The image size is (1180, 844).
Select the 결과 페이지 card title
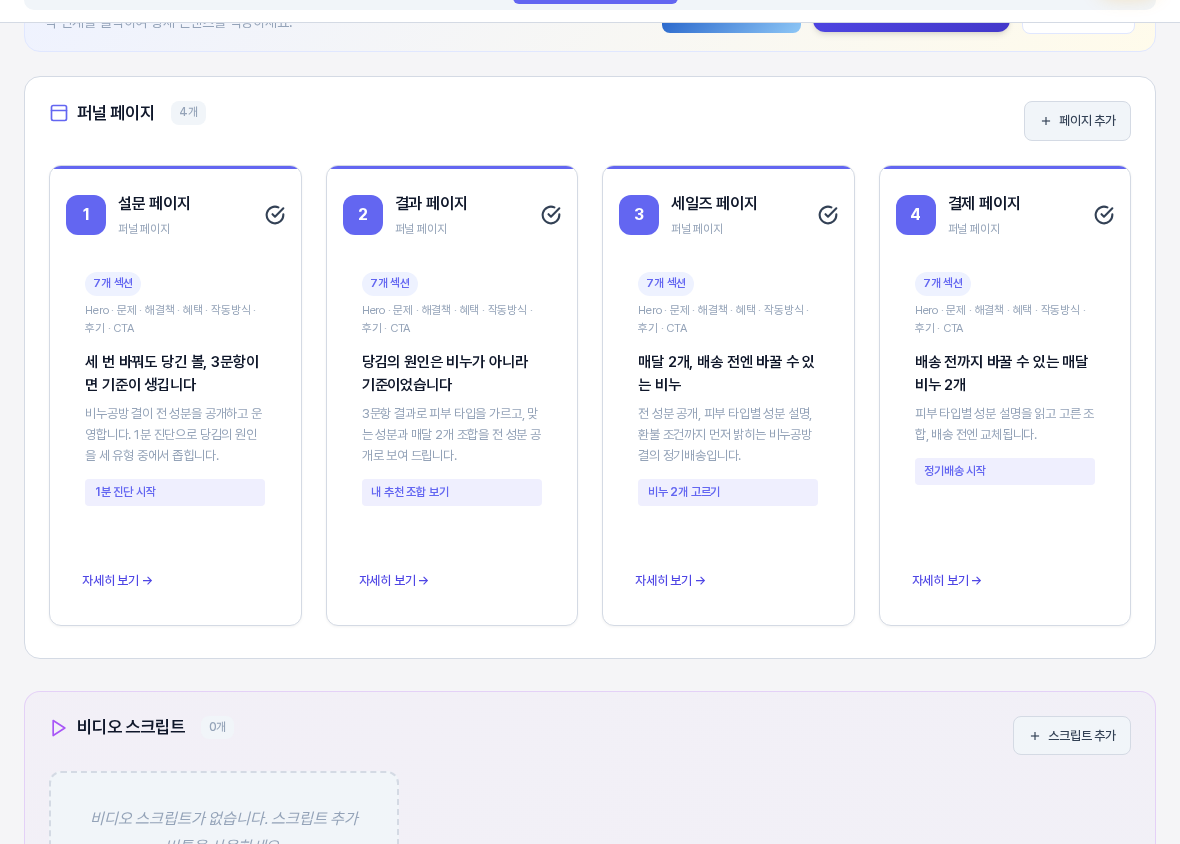tap(431, 204)
